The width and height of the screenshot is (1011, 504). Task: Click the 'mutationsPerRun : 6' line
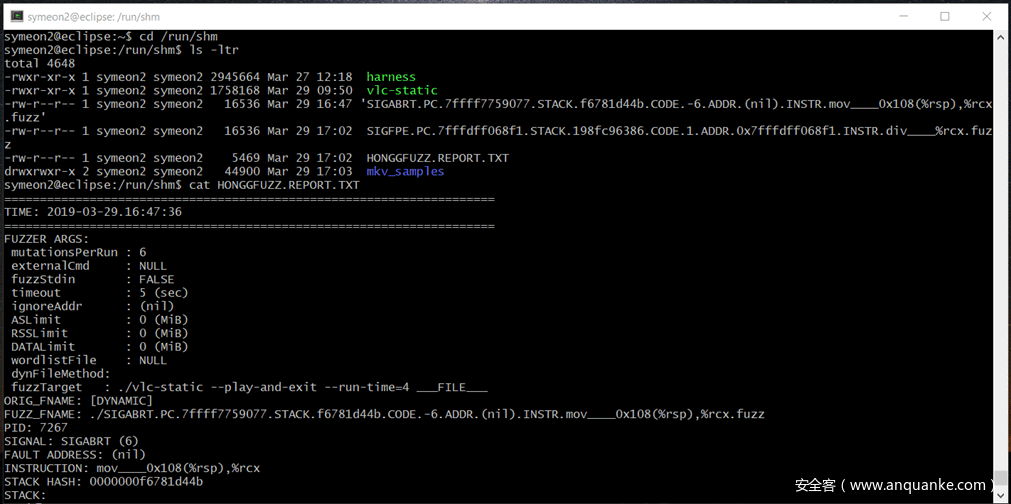coord(79,252)
